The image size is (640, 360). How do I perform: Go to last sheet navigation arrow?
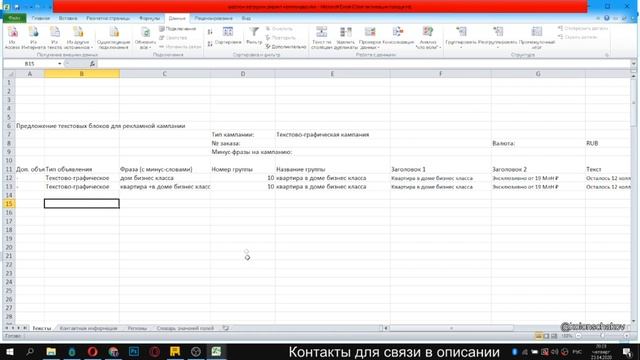coord(25,328)
